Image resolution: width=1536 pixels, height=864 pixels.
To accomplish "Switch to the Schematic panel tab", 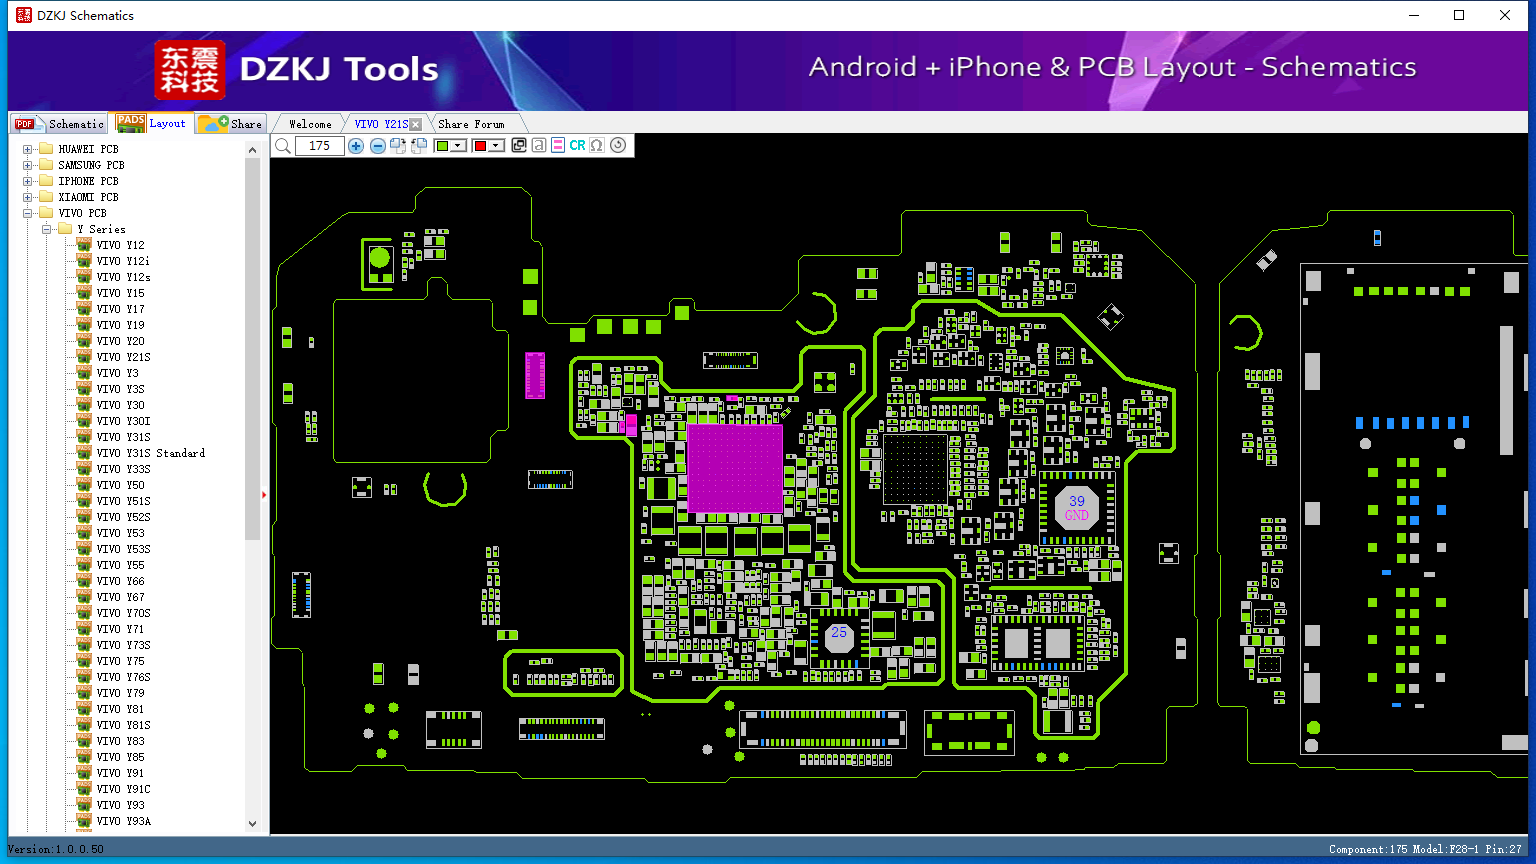I will click(x=58, y=123).
